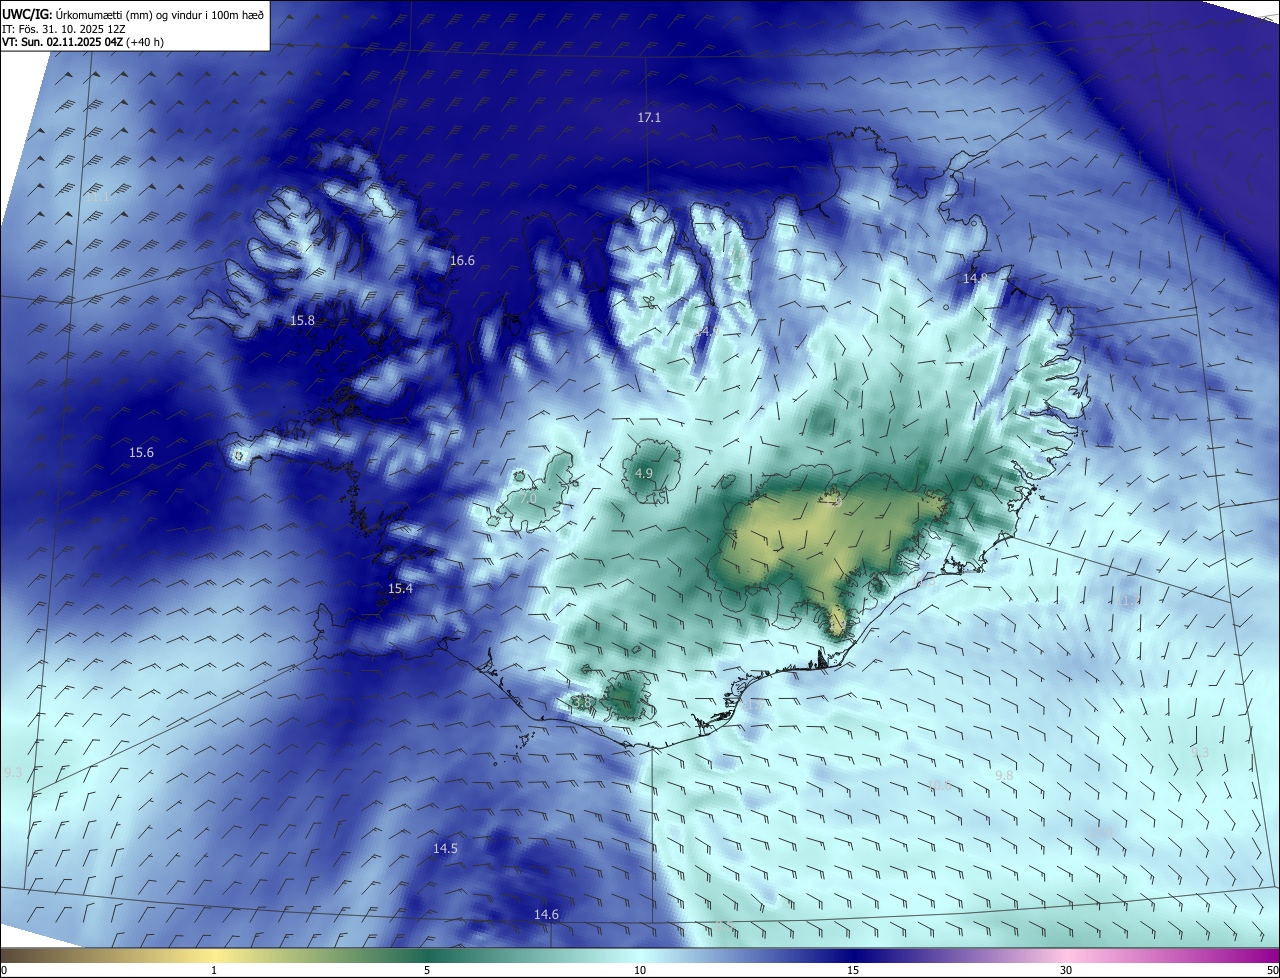Click the 14.6 value label

[546, 915]
